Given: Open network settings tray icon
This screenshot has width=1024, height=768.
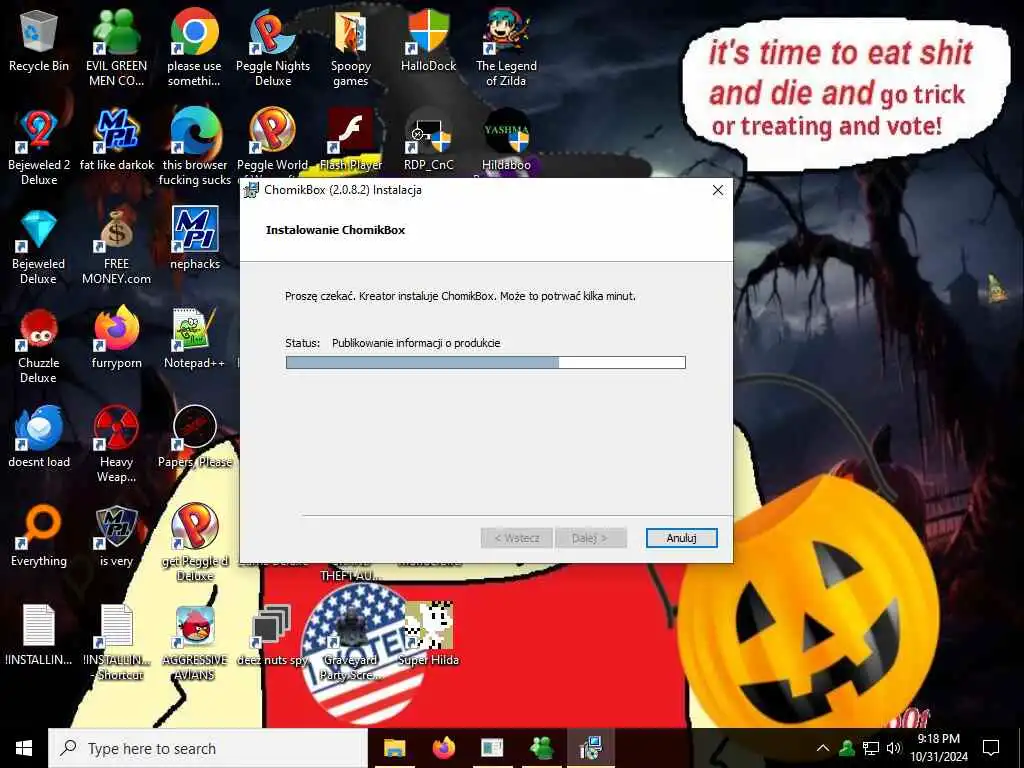Looking at the screenshot, I should [x=871, y=748].
